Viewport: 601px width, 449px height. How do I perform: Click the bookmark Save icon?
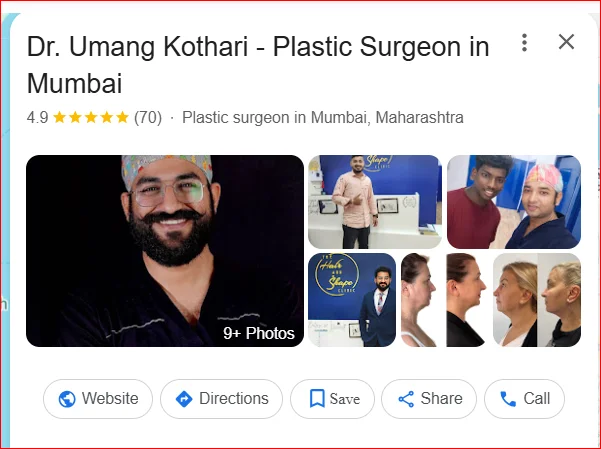[317, 398]
